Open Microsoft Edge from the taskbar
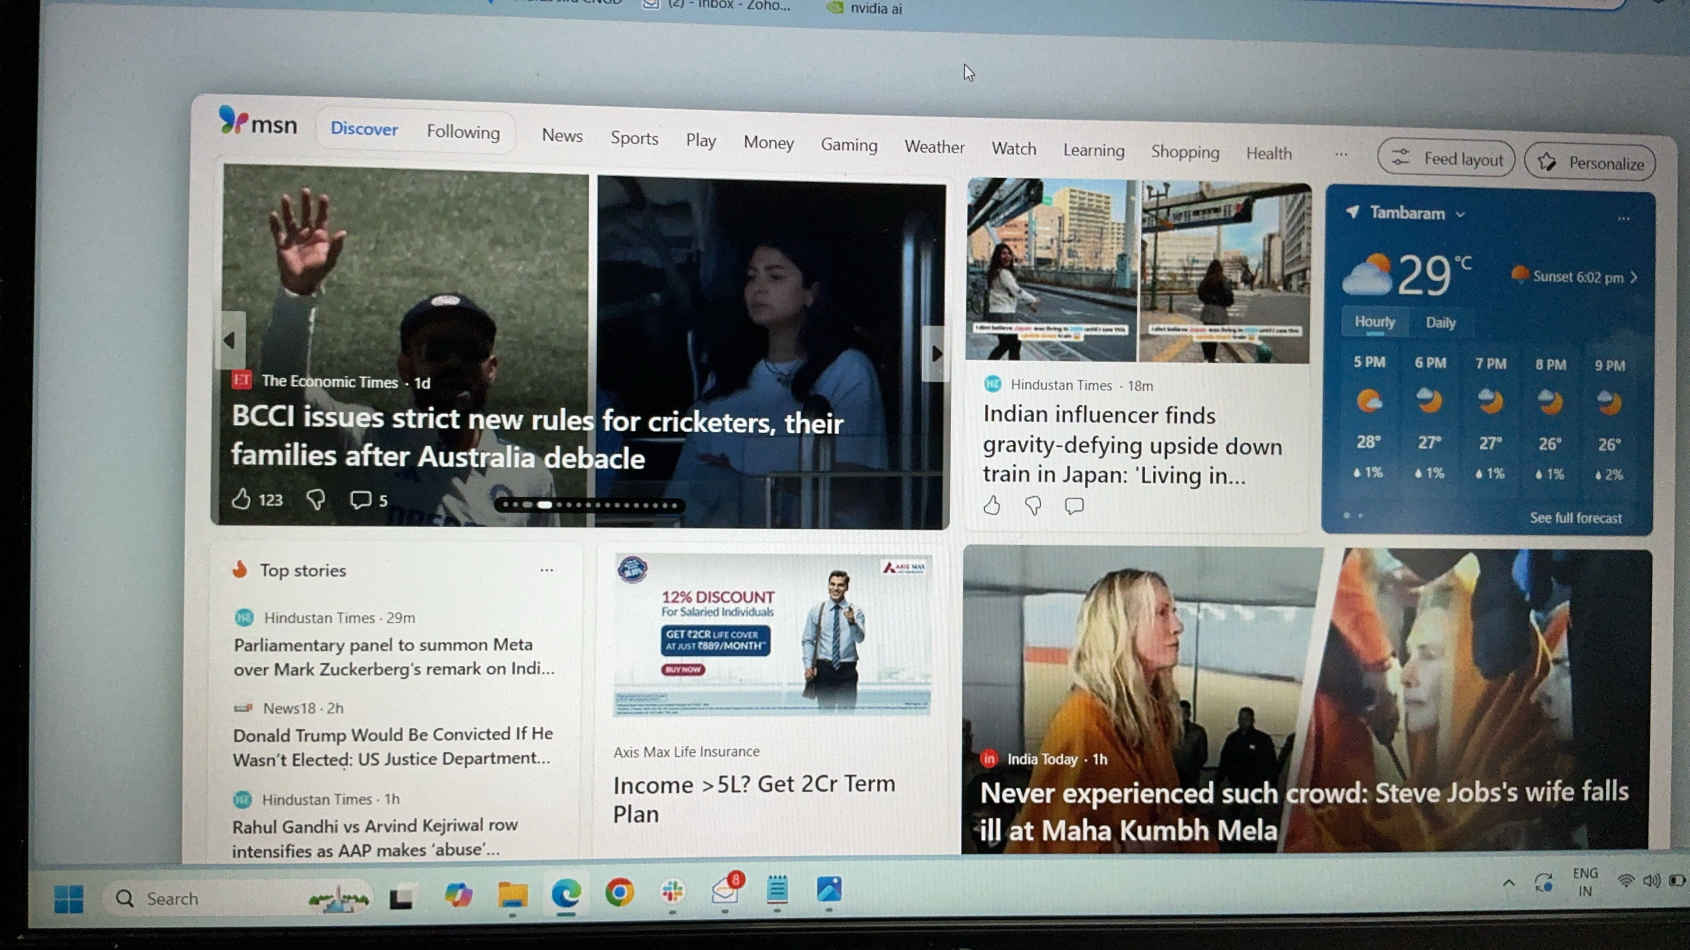The image size is (1690, 950). (566, 893)
